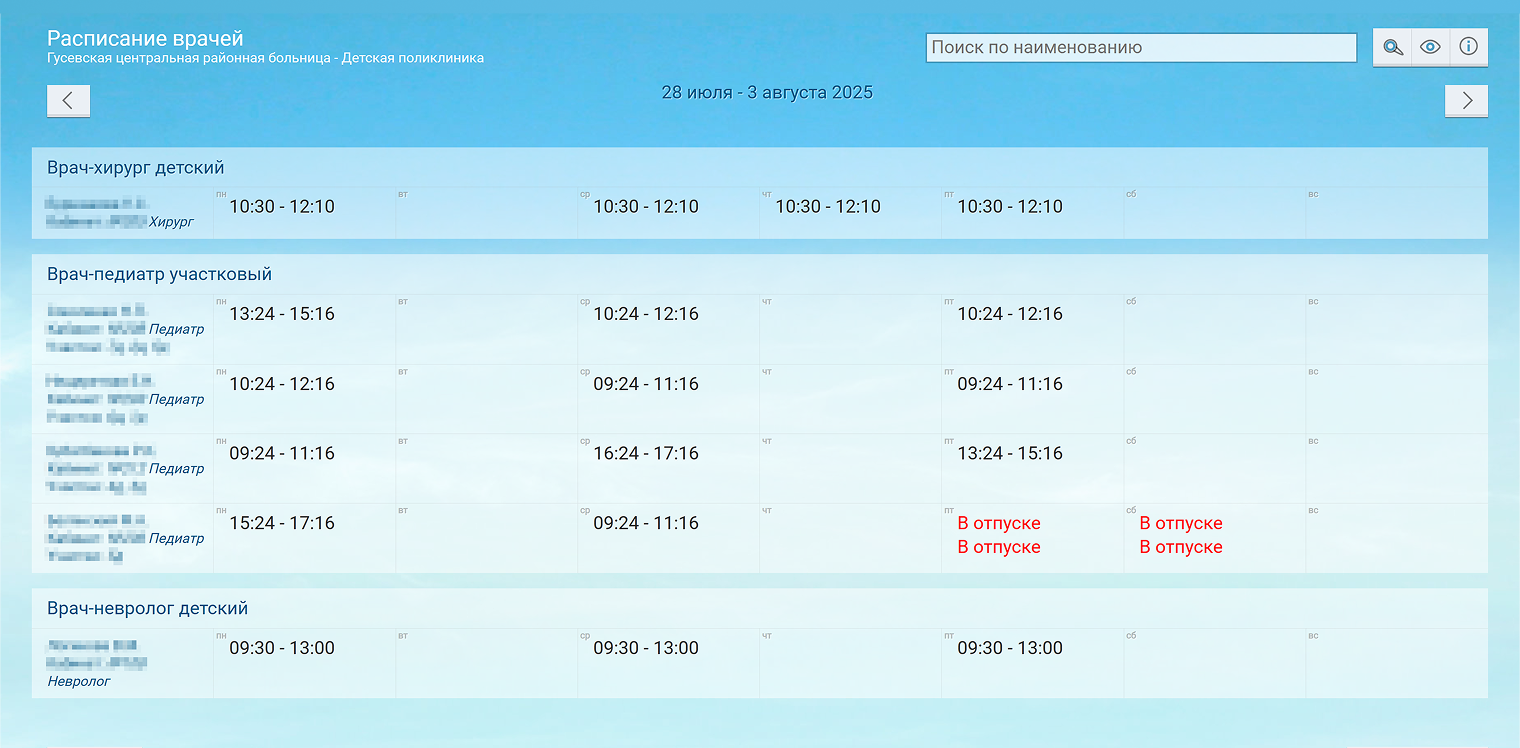Viewport: 1520px width, 748px height.
Task: Select pediatrician Friday slot 13:24 - 15:16
Action: 1010,453
